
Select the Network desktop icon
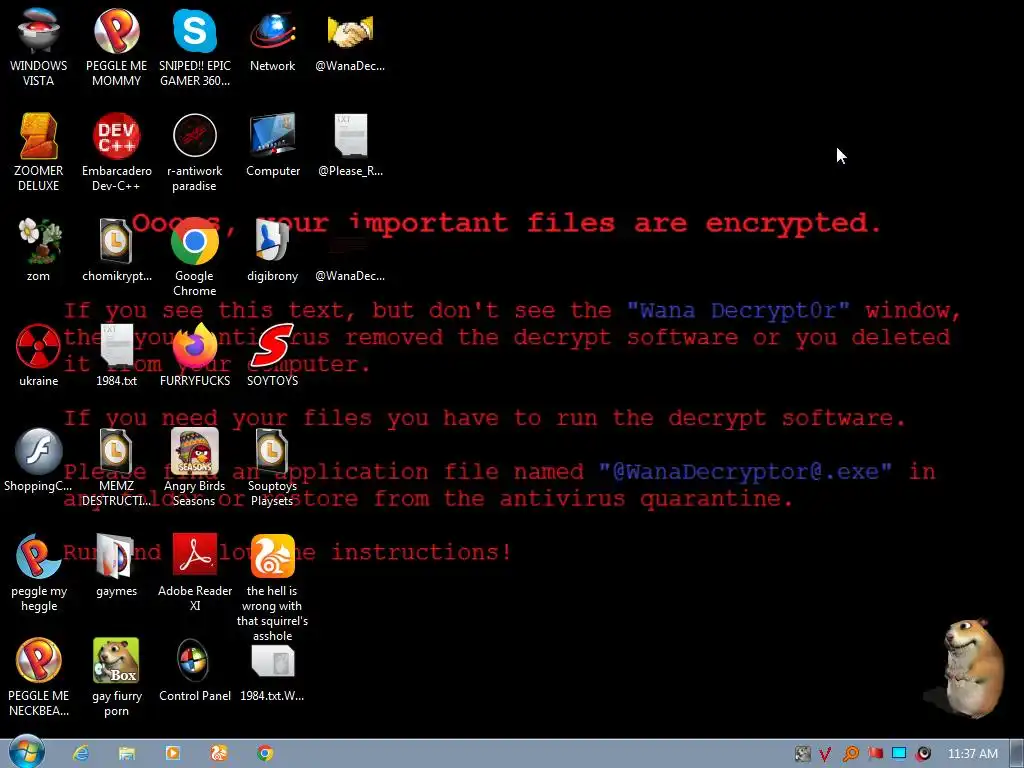272,40
